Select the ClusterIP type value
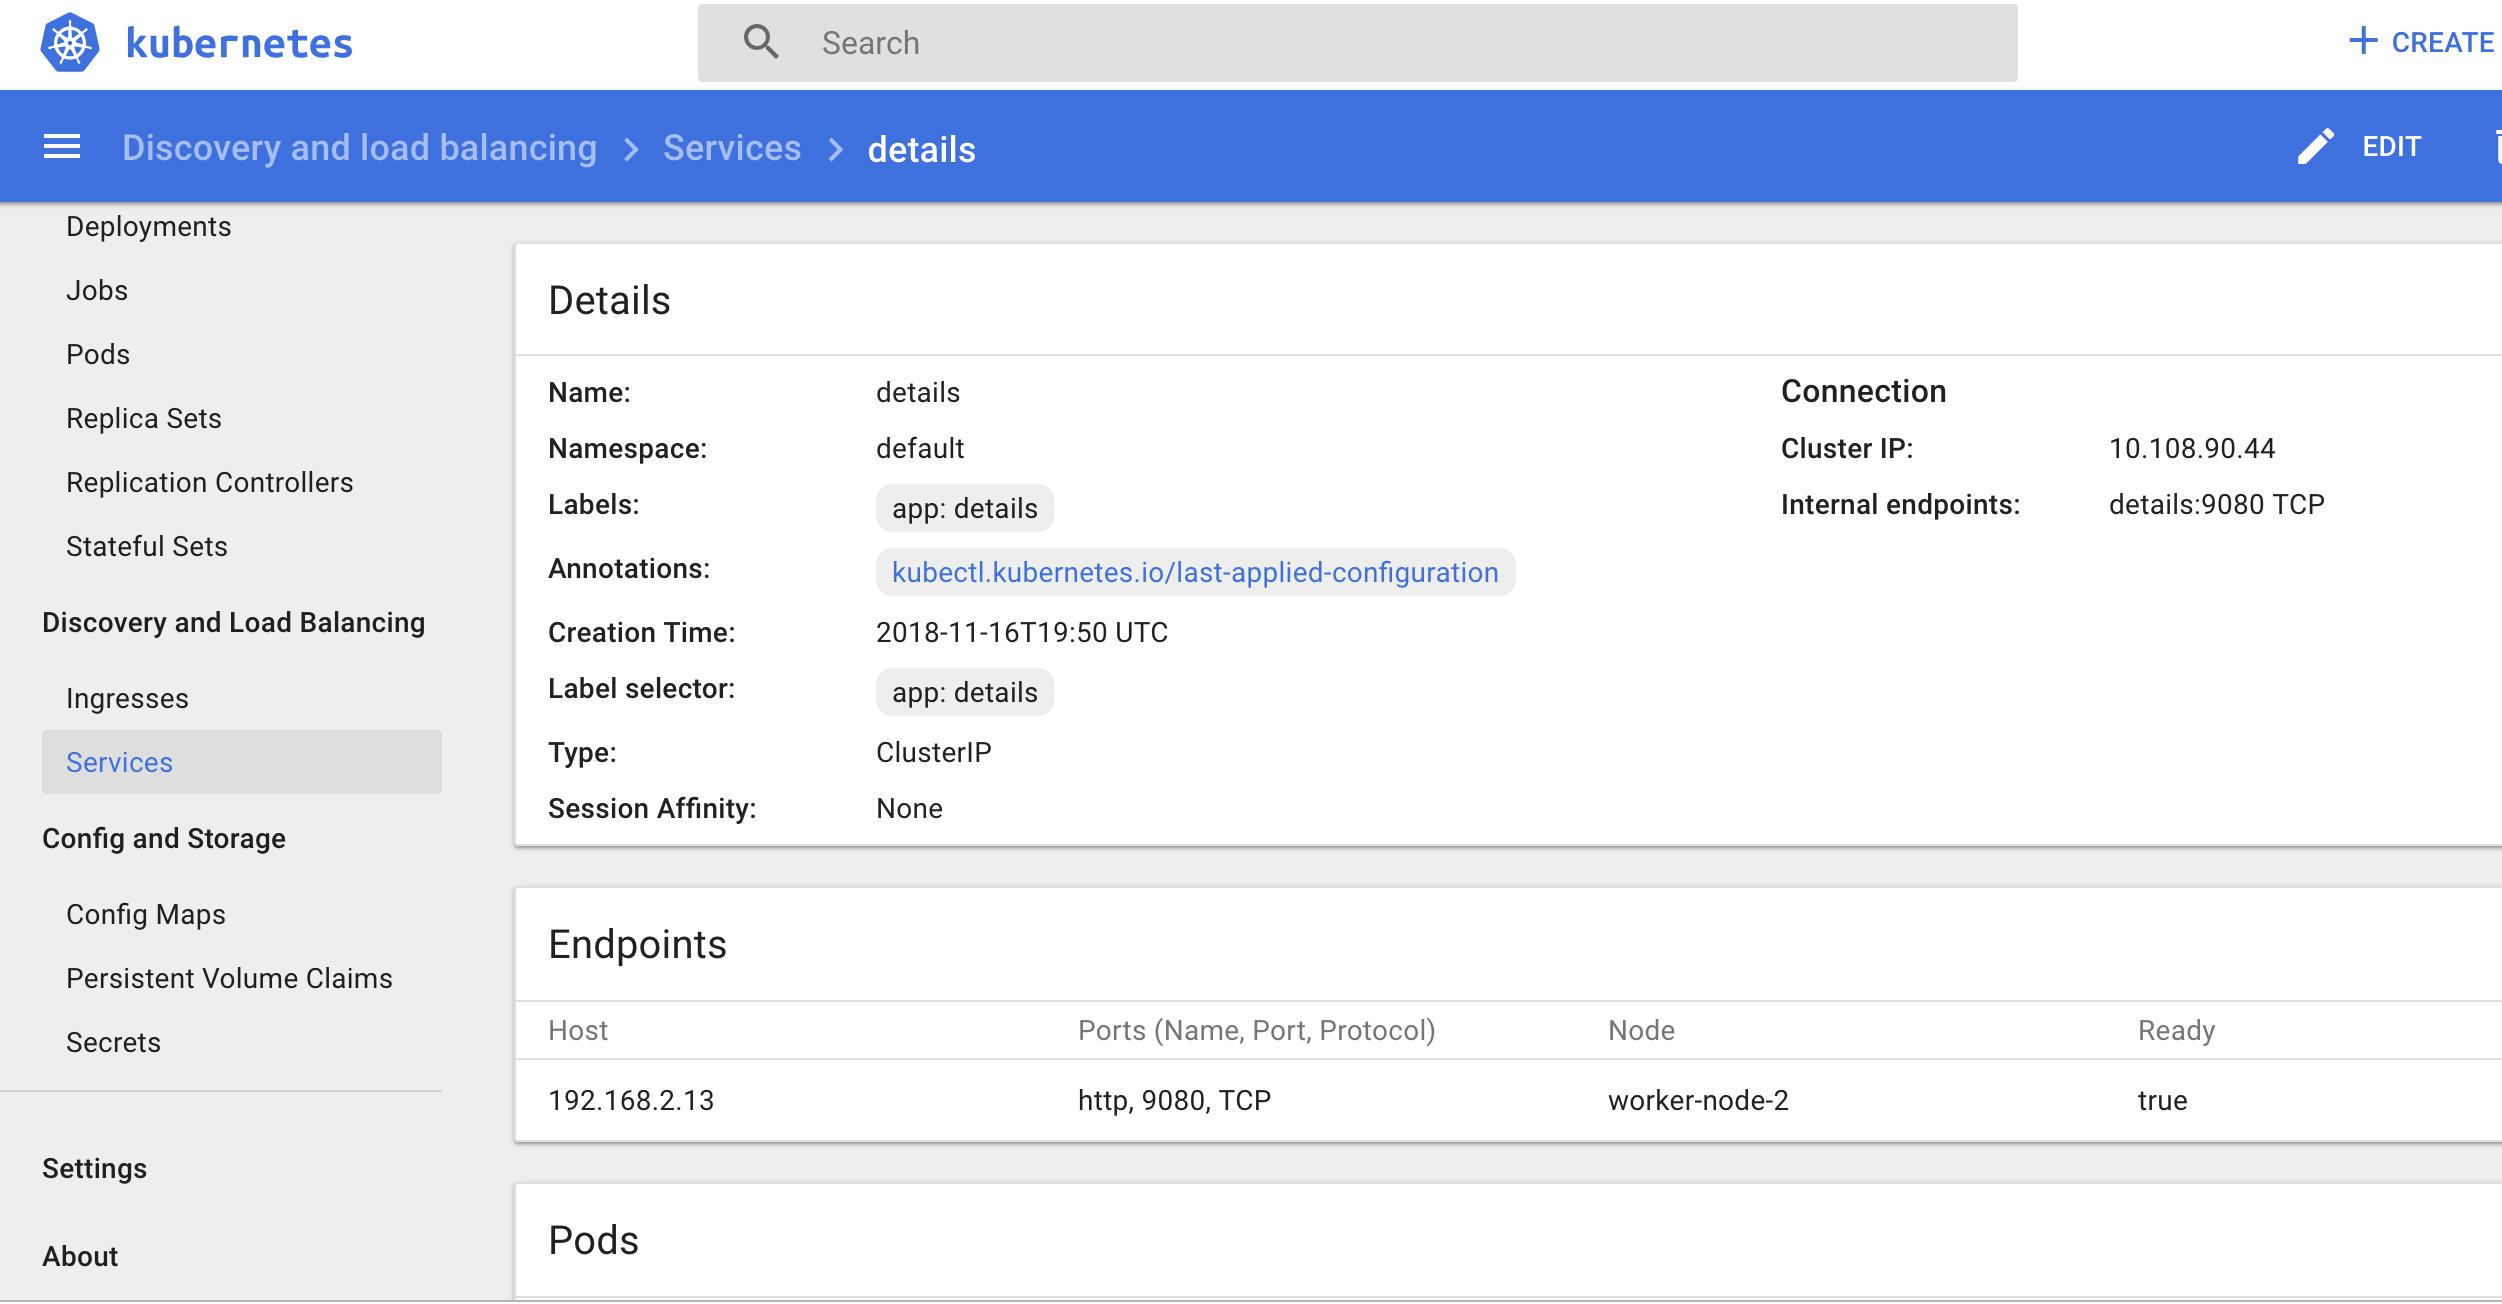 [933, 752]
